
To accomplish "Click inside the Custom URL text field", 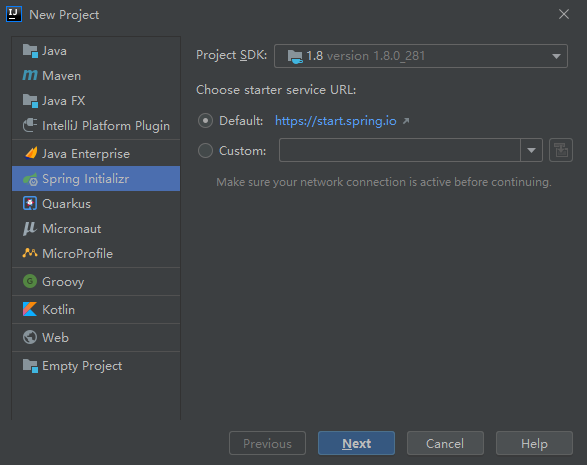I will 400,151.
